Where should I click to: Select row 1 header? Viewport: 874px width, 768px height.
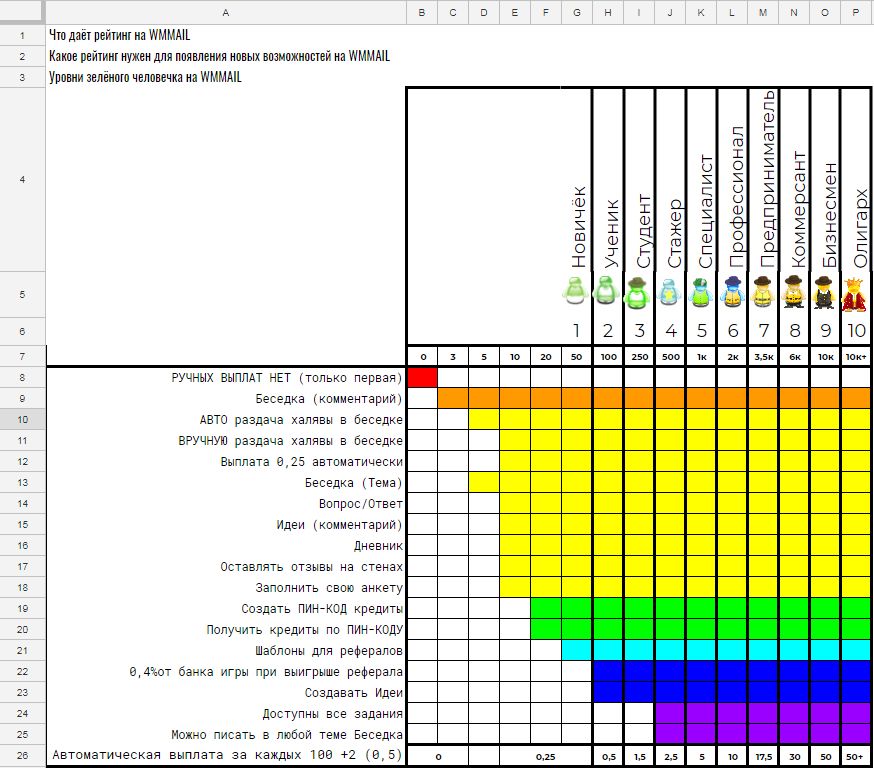(22, 35)
